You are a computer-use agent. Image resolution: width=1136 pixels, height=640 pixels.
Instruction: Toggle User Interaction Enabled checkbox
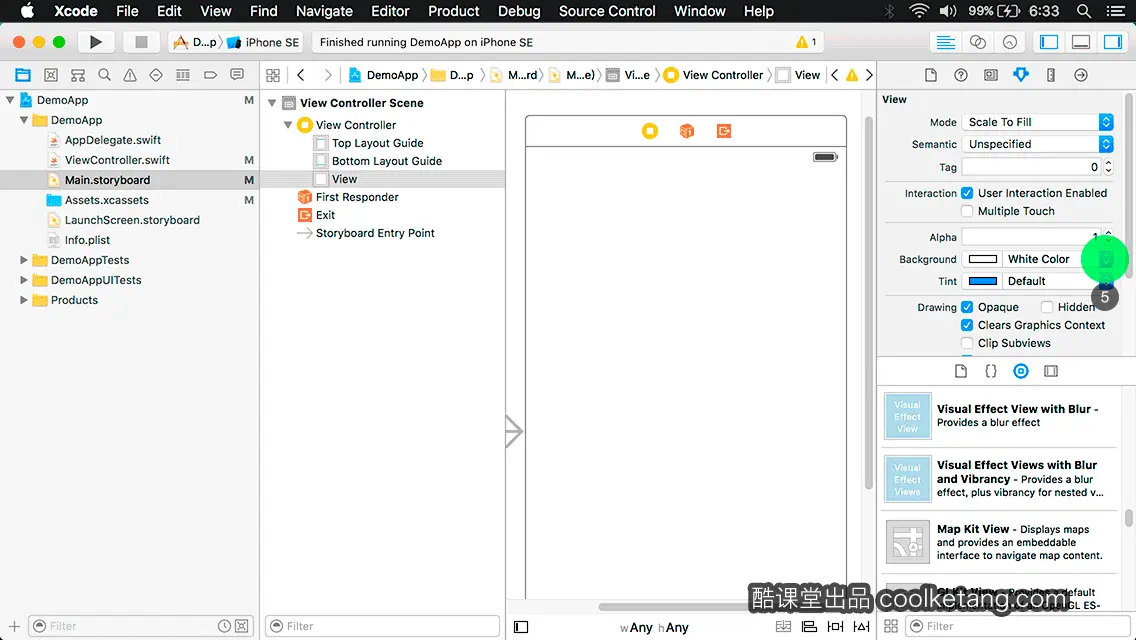(x=967, y=193)
